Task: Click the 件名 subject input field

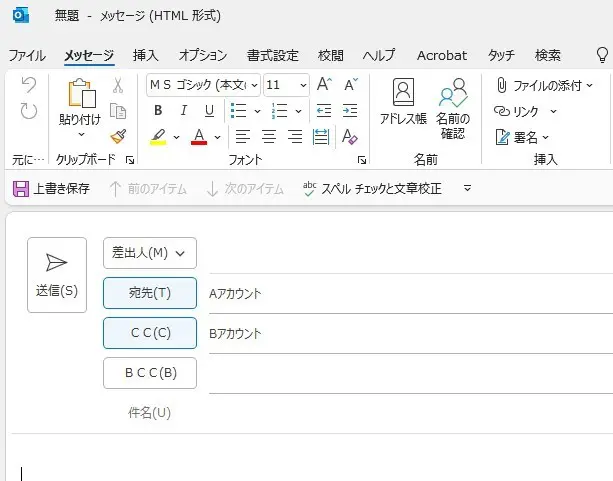Action: pyautogui.click(x=411, y=413)
